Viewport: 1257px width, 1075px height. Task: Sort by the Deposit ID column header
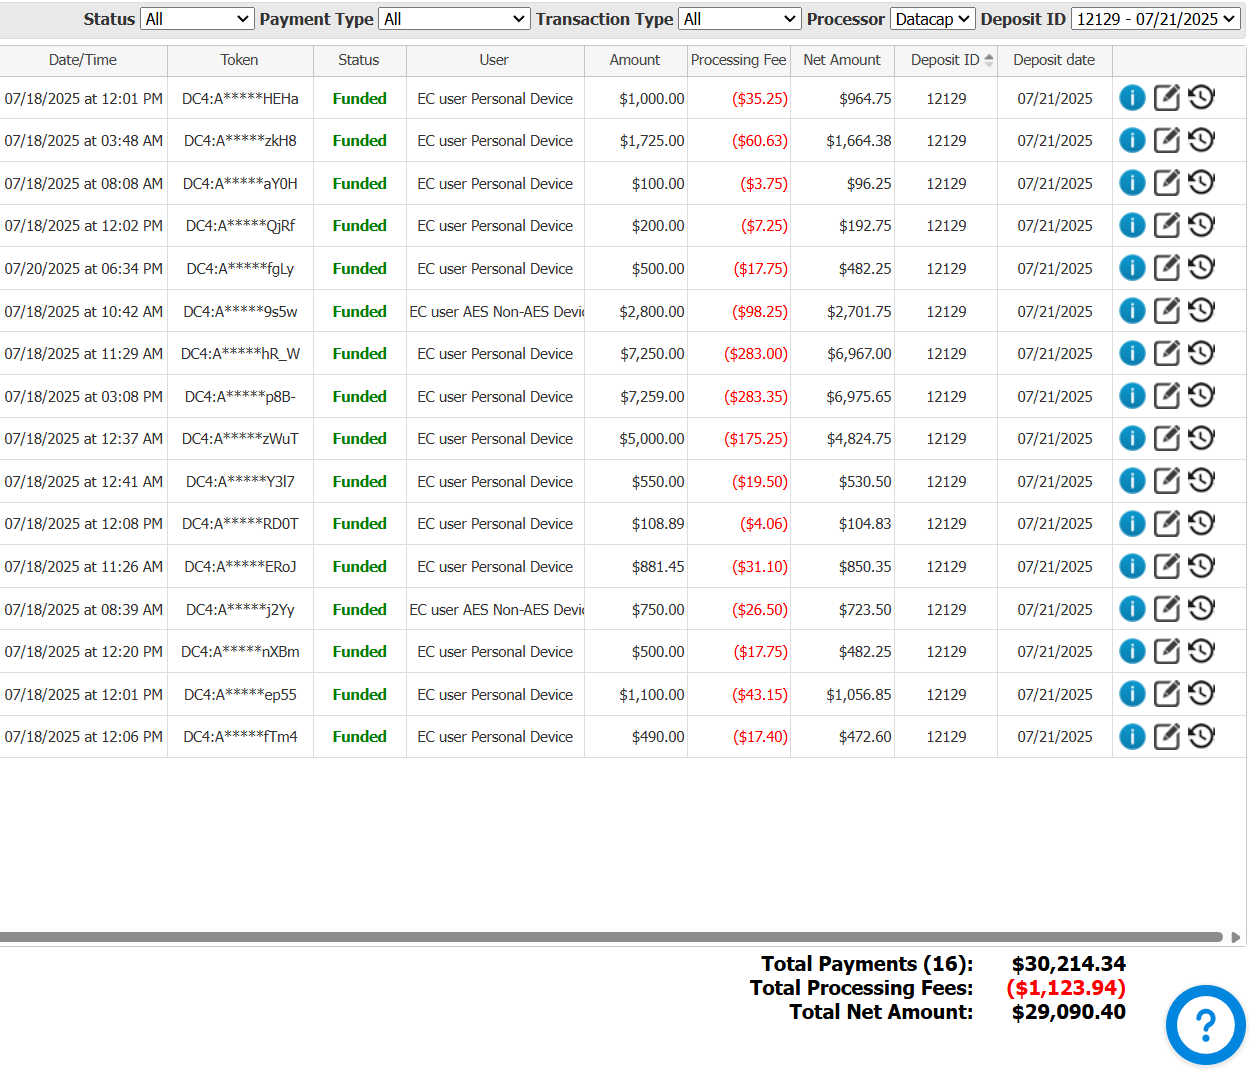point(945,60)
